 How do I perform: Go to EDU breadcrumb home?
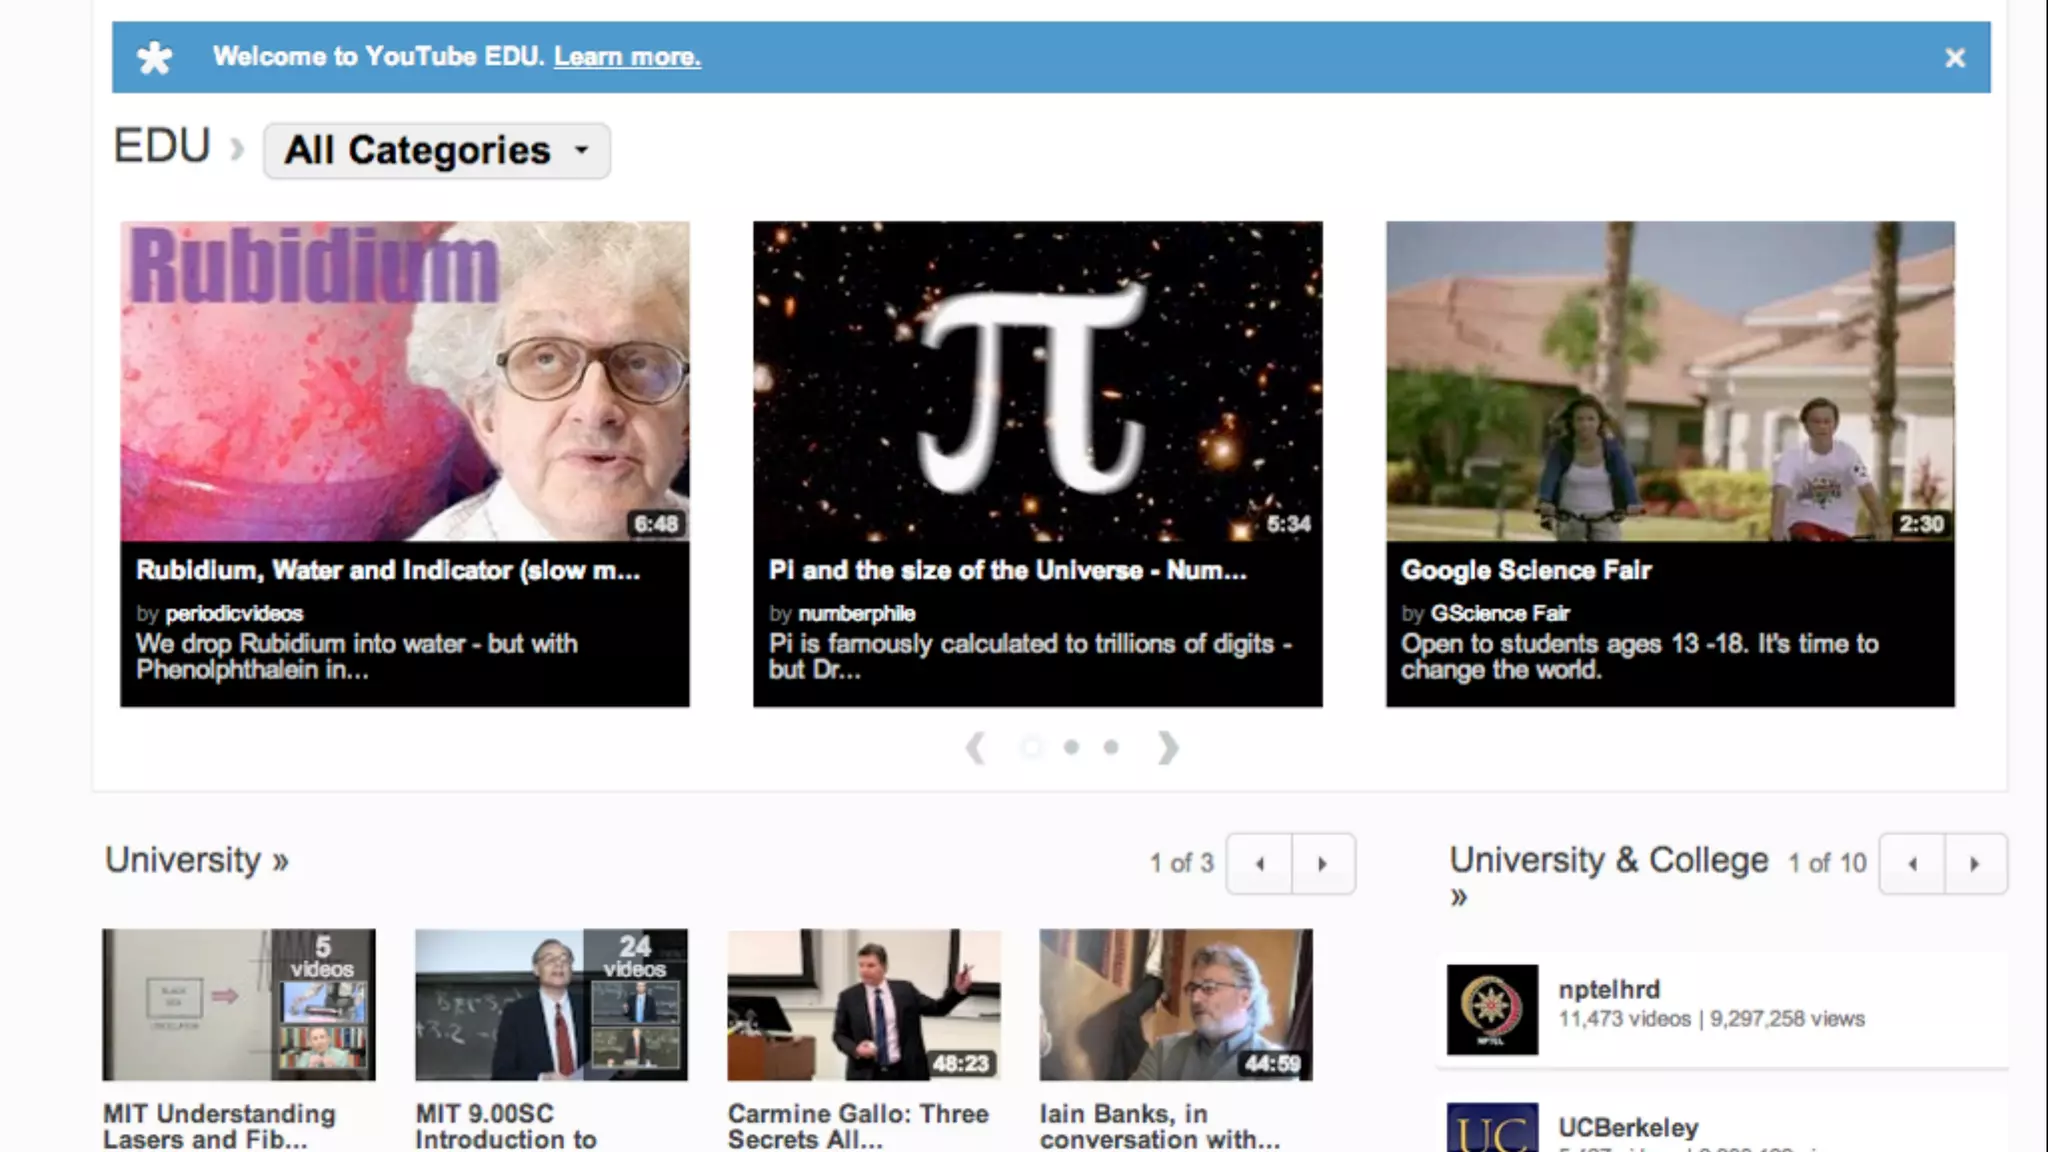[161, 147]
